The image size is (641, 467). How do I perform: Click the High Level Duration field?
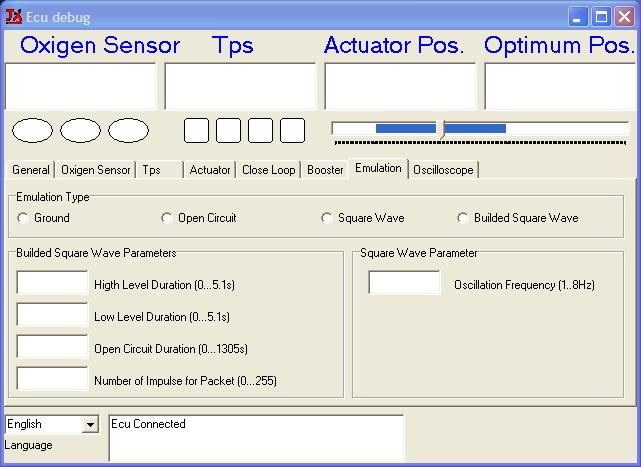tap(53, 284)
